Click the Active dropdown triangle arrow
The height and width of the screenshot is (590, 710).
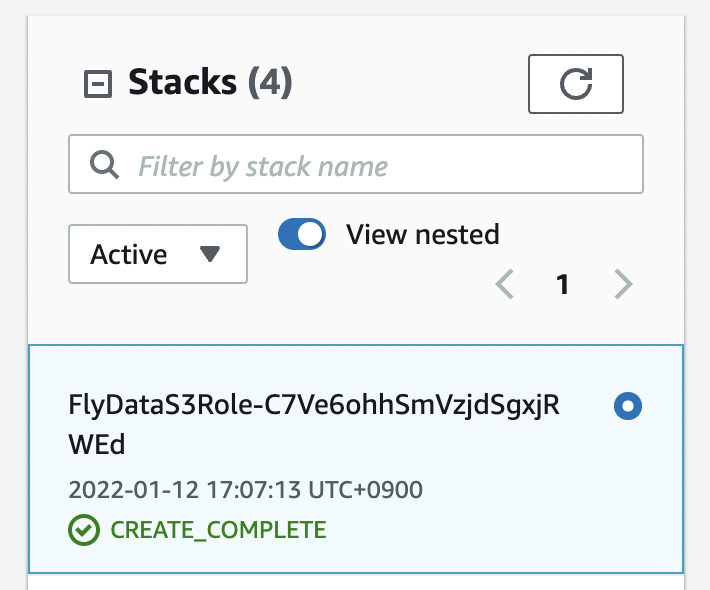click(210, 254)
